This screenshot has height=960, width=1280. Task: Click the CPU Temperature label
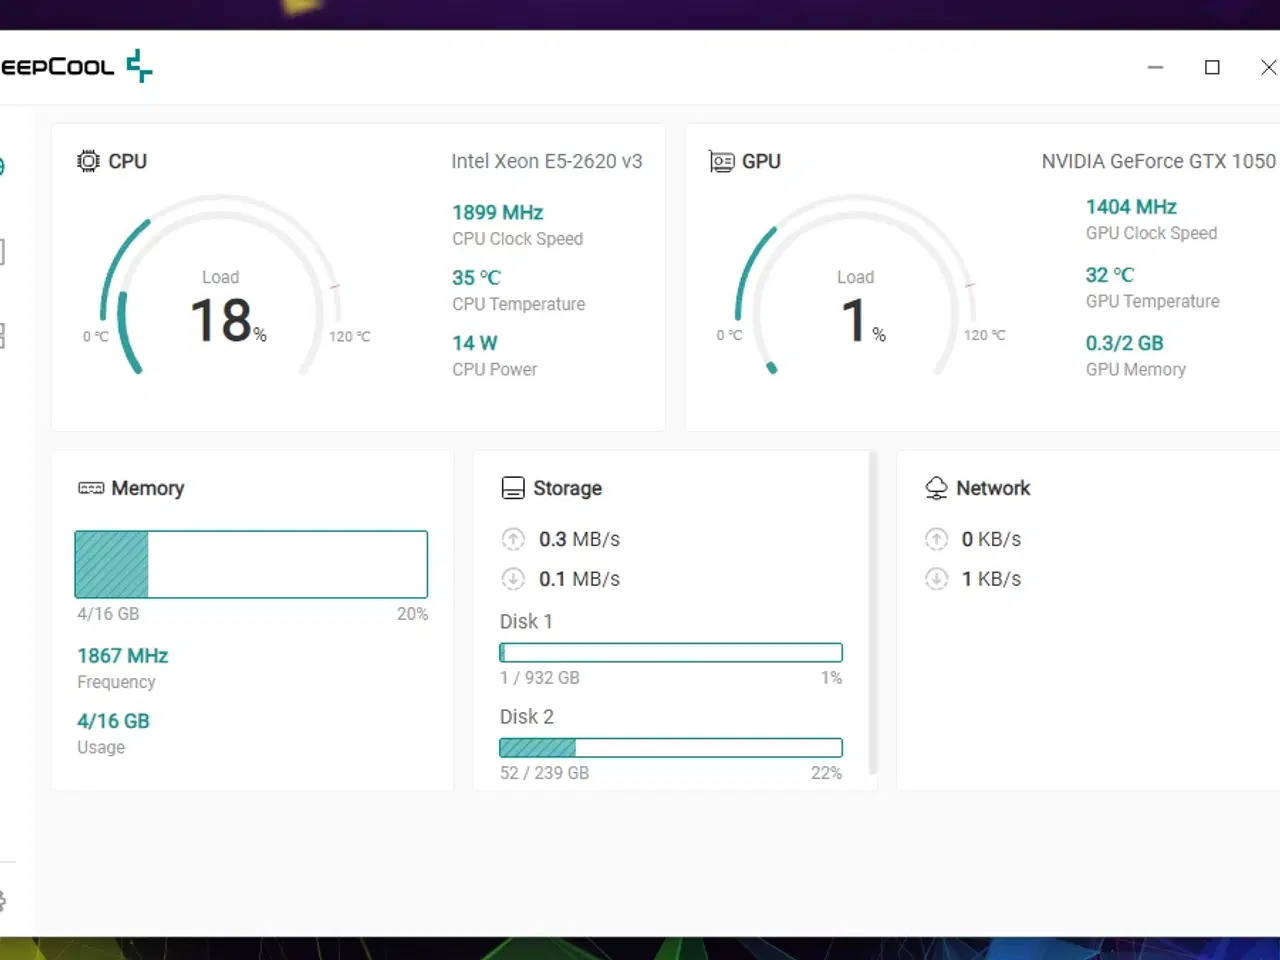[519, 304]
